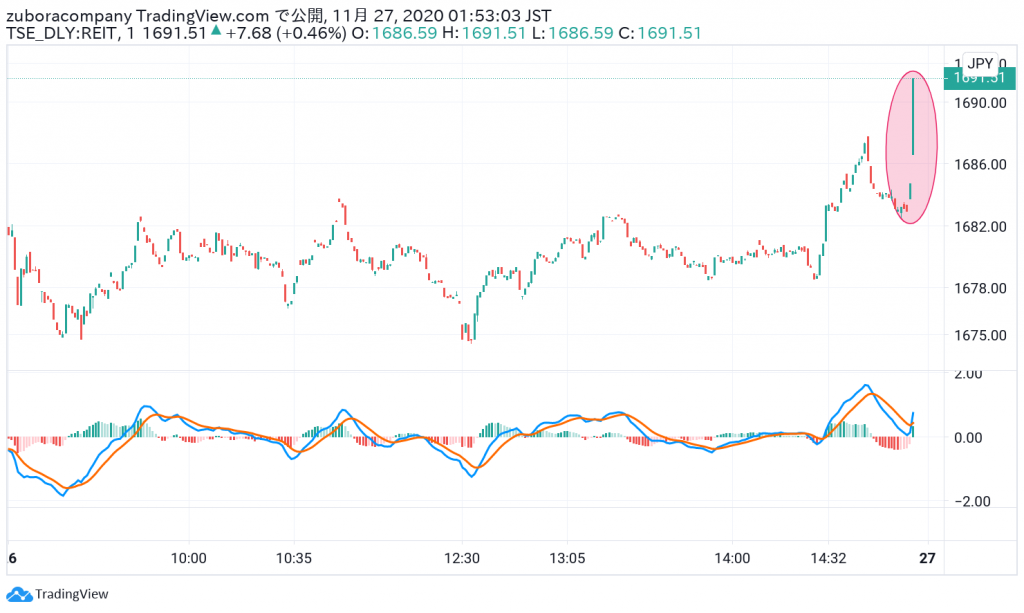Click the 1682.00 price axis label
This screenshot has width=1024, height=613.
click(x=976, y=226)
